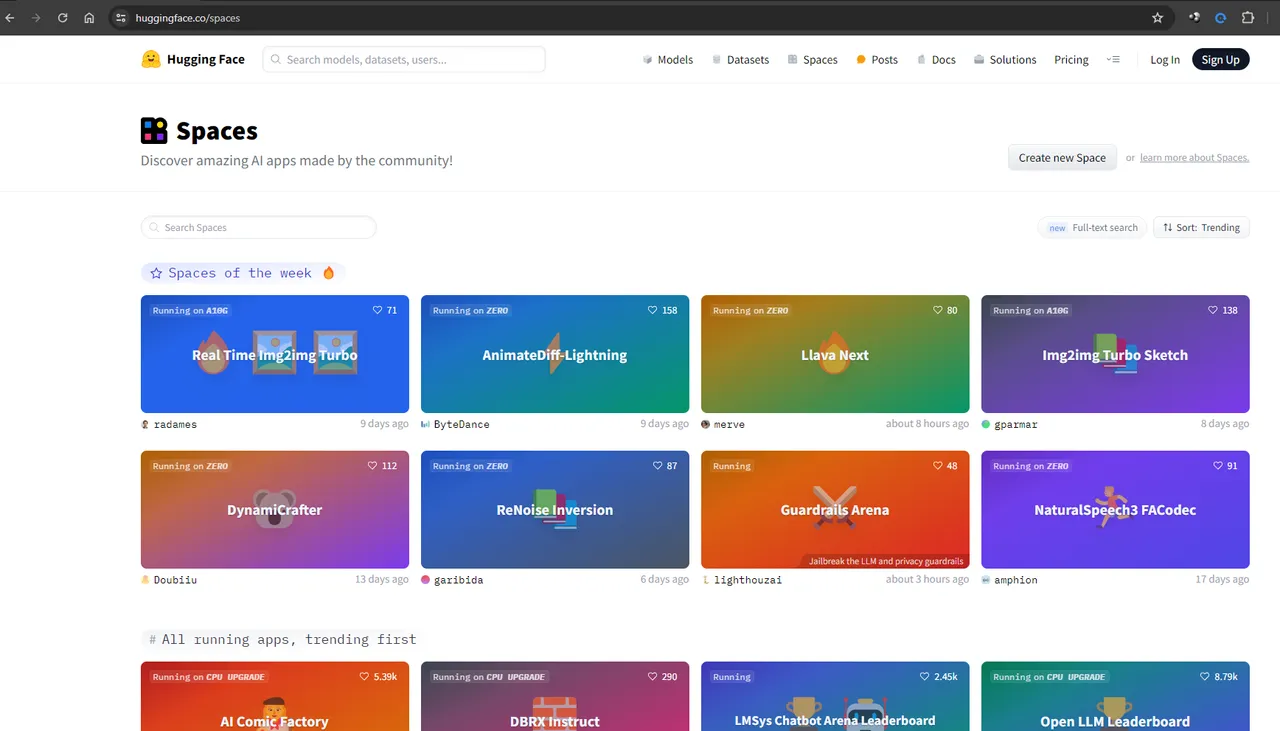Viewport: 1280px width, 731px height.
Task: Click Create new Space button
Action: pos(1062,158)
